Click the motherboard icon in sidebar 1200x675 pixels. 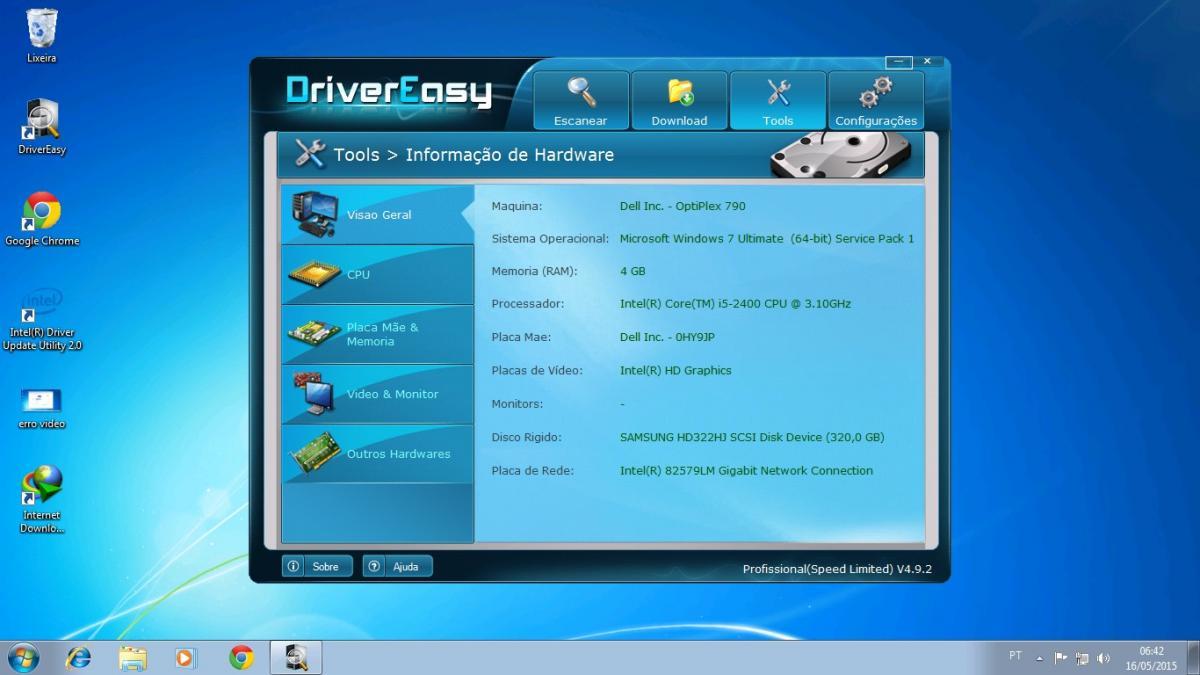click(314, 333)
